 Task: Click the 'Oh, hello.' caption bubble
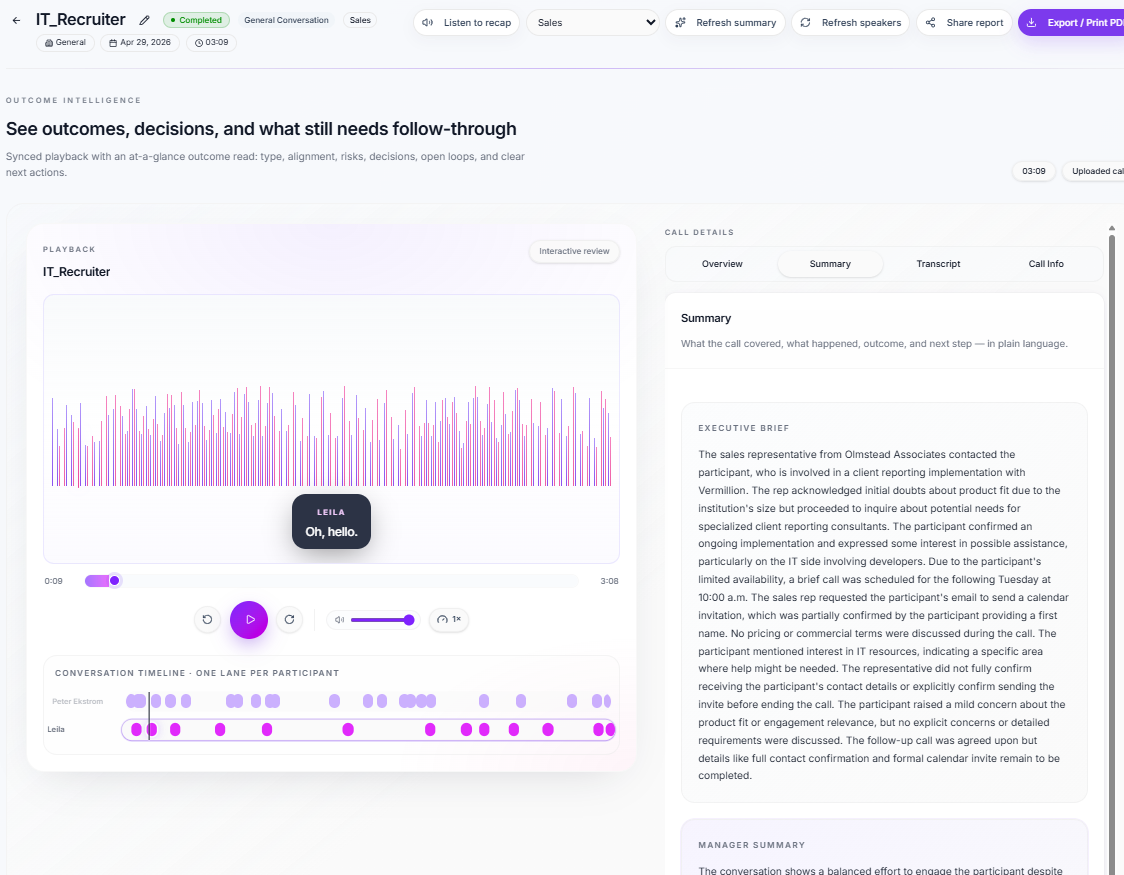coord(331,522)
